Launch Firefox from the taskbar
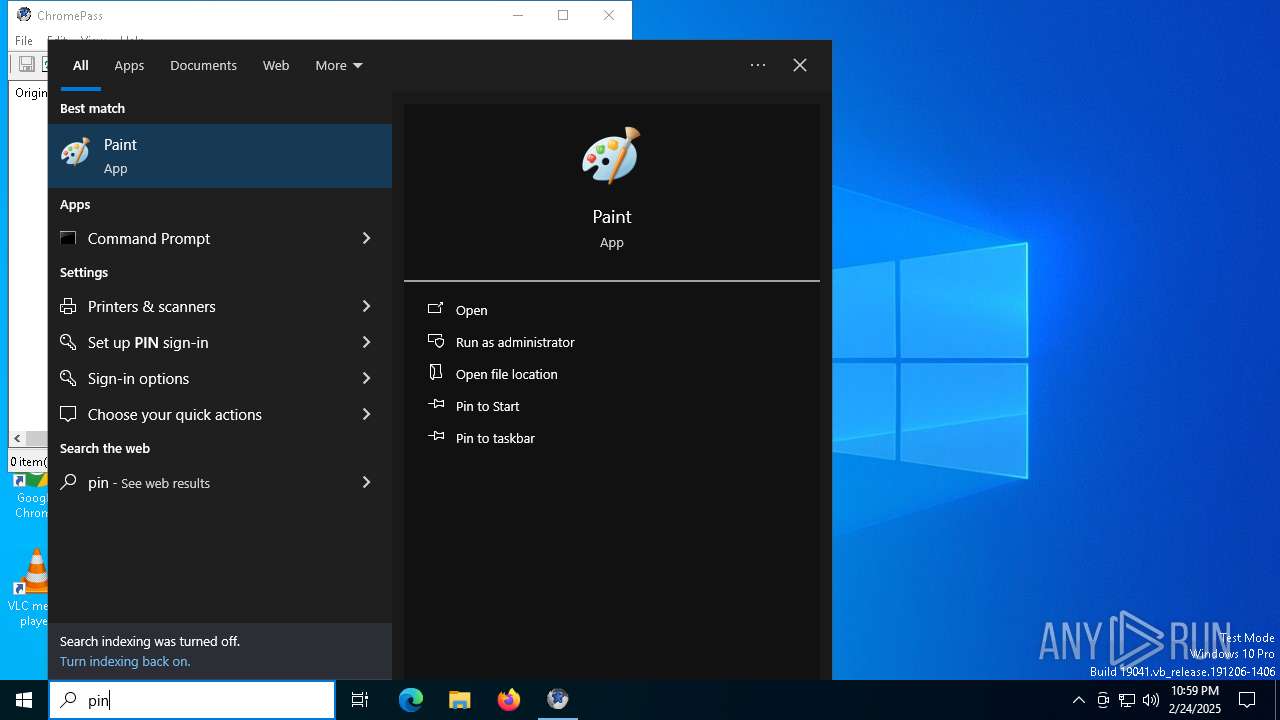 509,700
